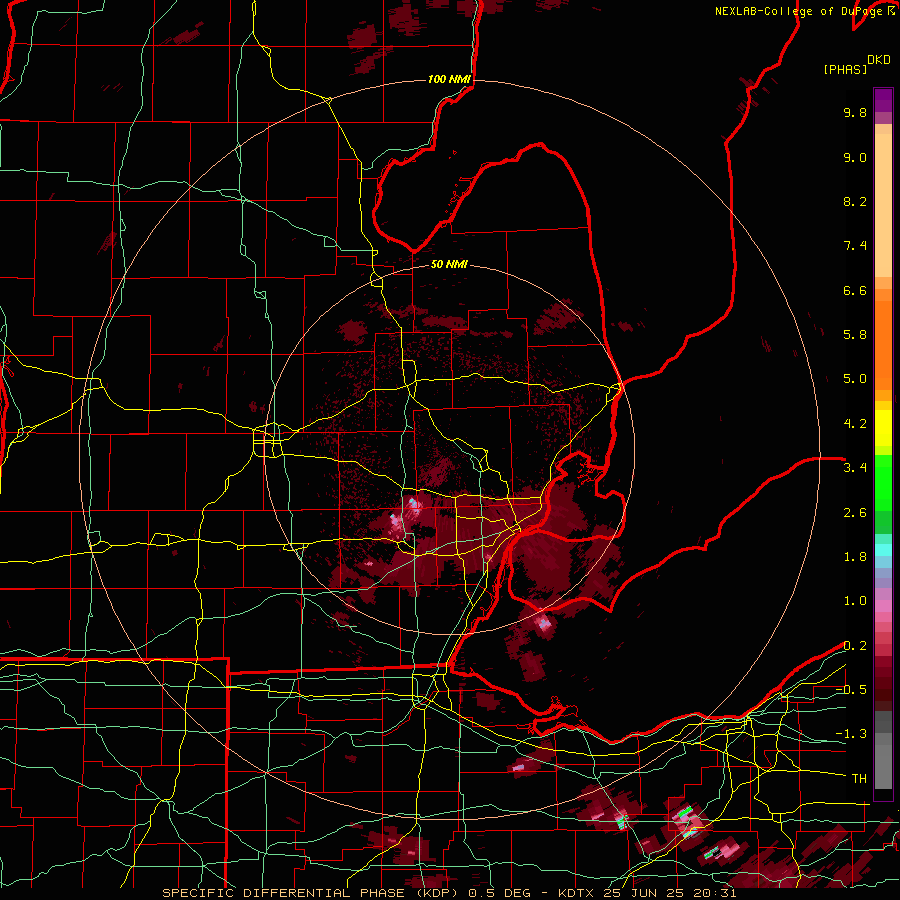The image size is (900, 900).
Task: Click the NEXLAB-College of DuPage label
Action: (798, 11)
